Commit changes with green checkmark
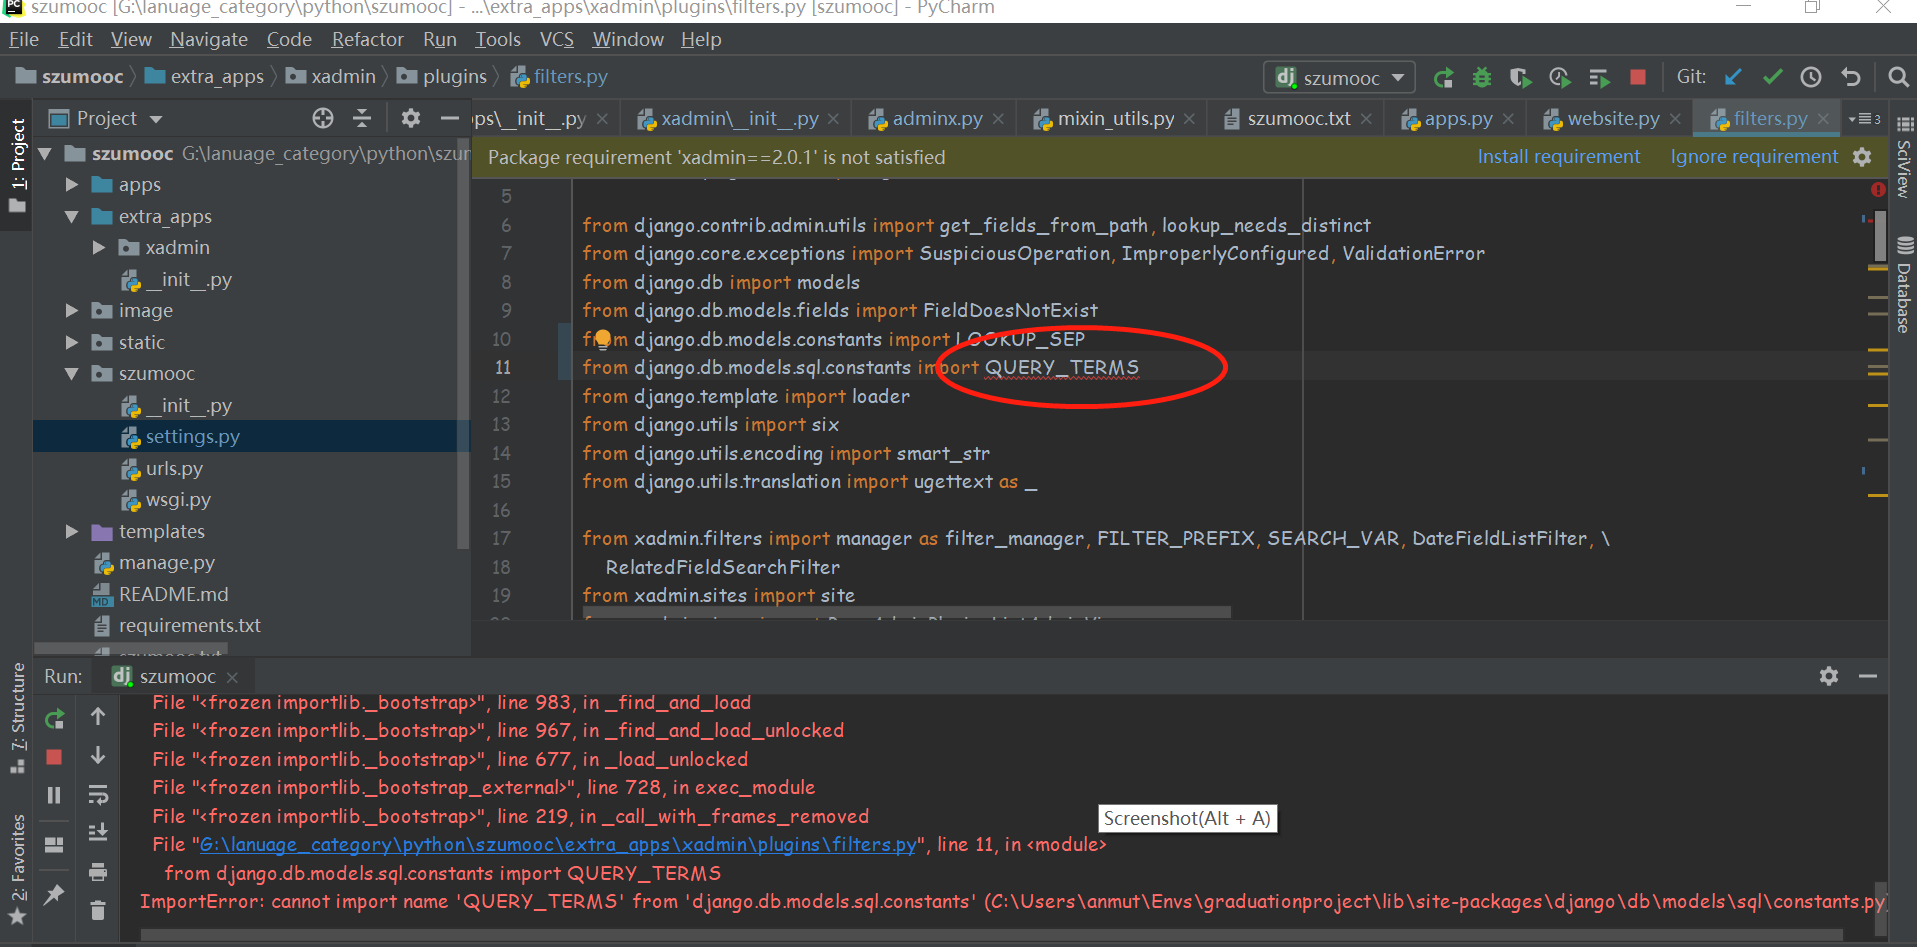Viewport: 1917px width, 947px height. click(x=1772, y=77)
